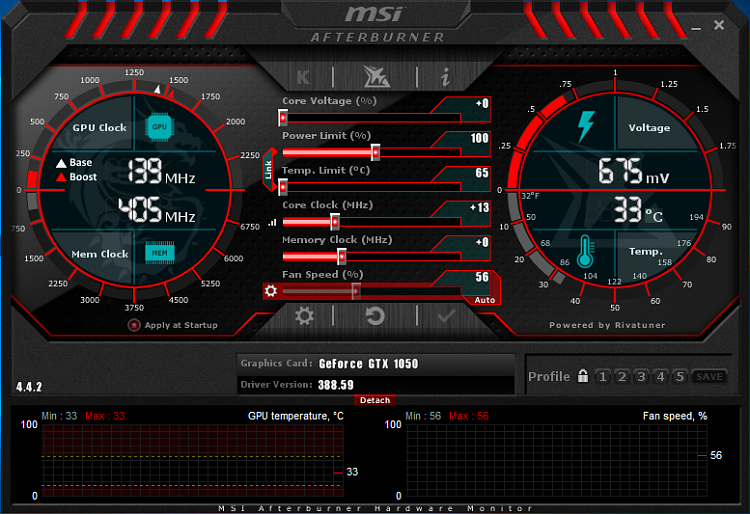Click the Core Voltage slider handle
The image size is (750, 514).
pos(283,117)
